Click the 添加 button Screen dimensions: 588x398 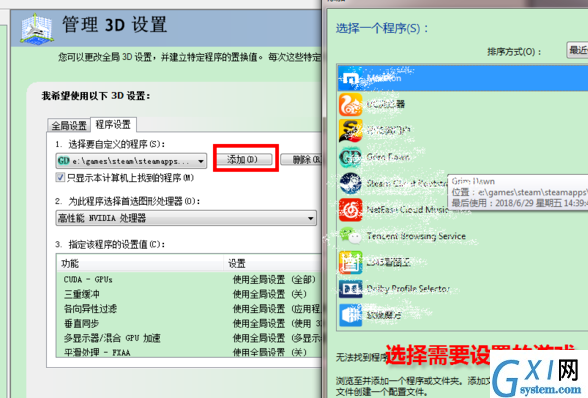point(244,159)
